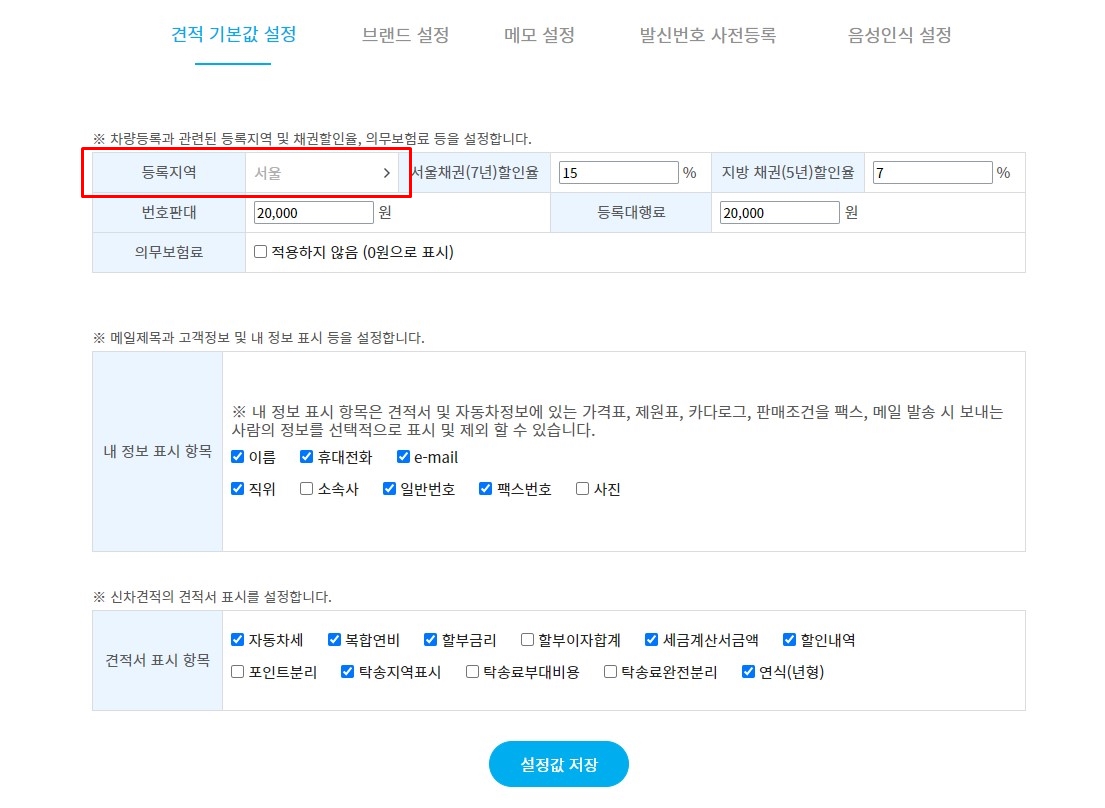Check the 사진 checkbox
The width and height of the screenshot is (1105, 808).
click(x=582, y=488)
